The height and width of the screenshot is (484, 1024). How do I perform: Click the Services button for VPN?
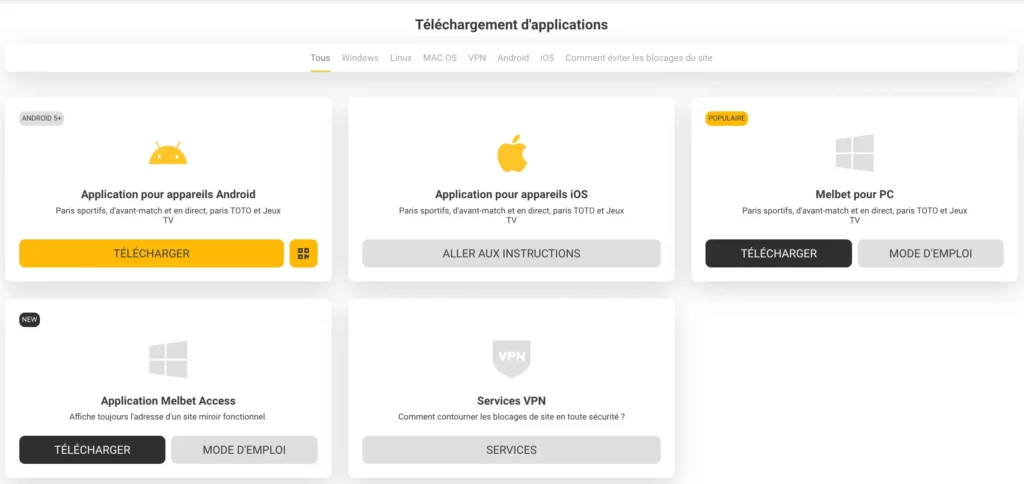(x=511, y=450)
